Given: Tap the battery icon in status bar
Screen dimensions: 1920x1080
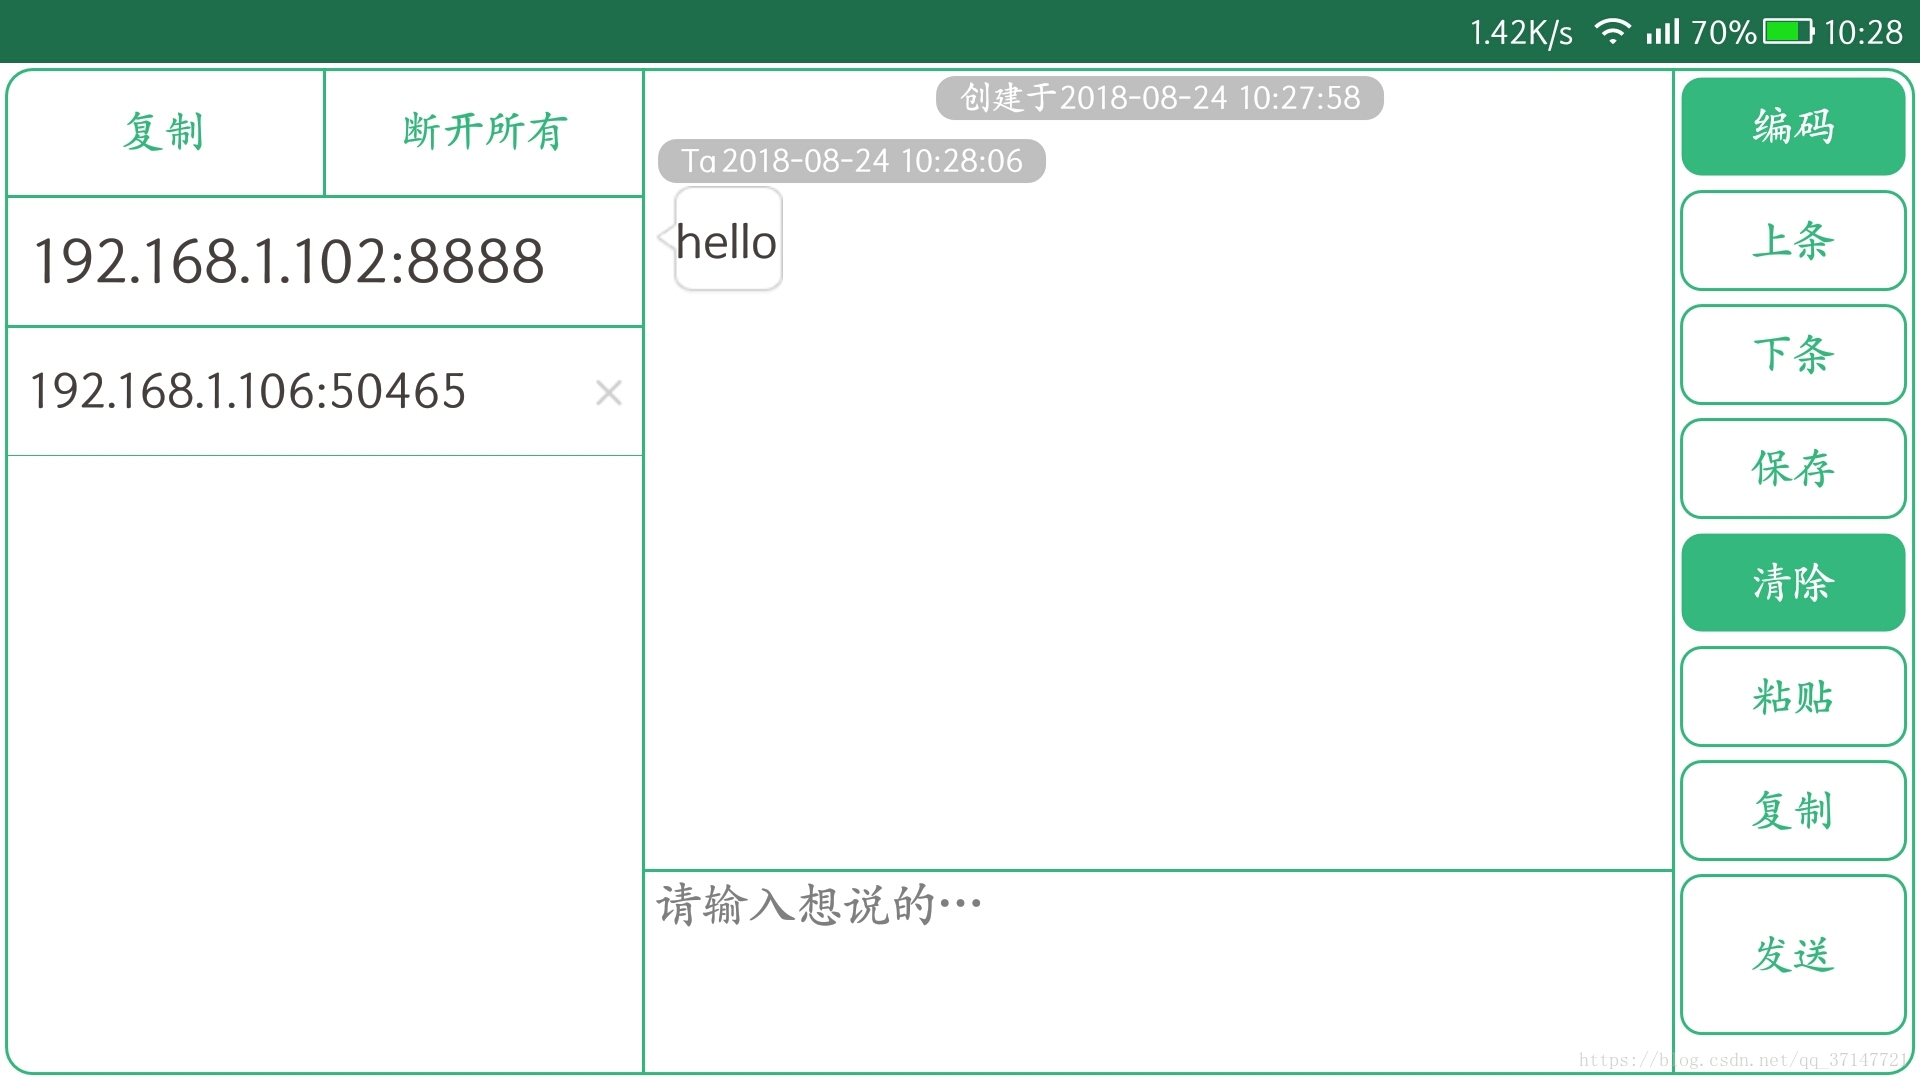Looking at the screenshot, I should pos(1788,32).
